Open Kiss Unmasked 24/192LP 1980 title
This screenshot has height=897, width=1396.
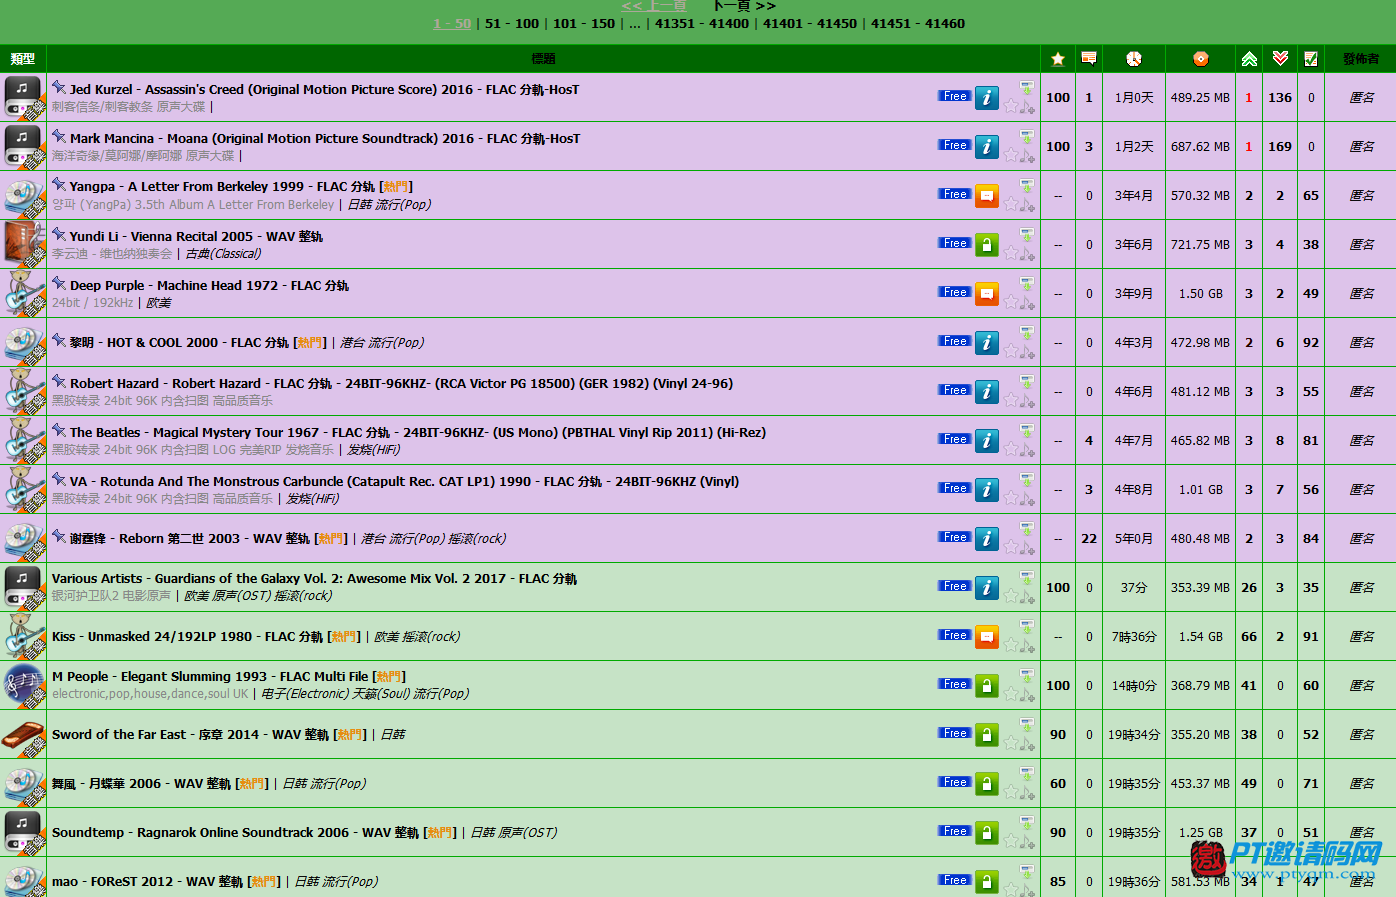coord(187,636)
